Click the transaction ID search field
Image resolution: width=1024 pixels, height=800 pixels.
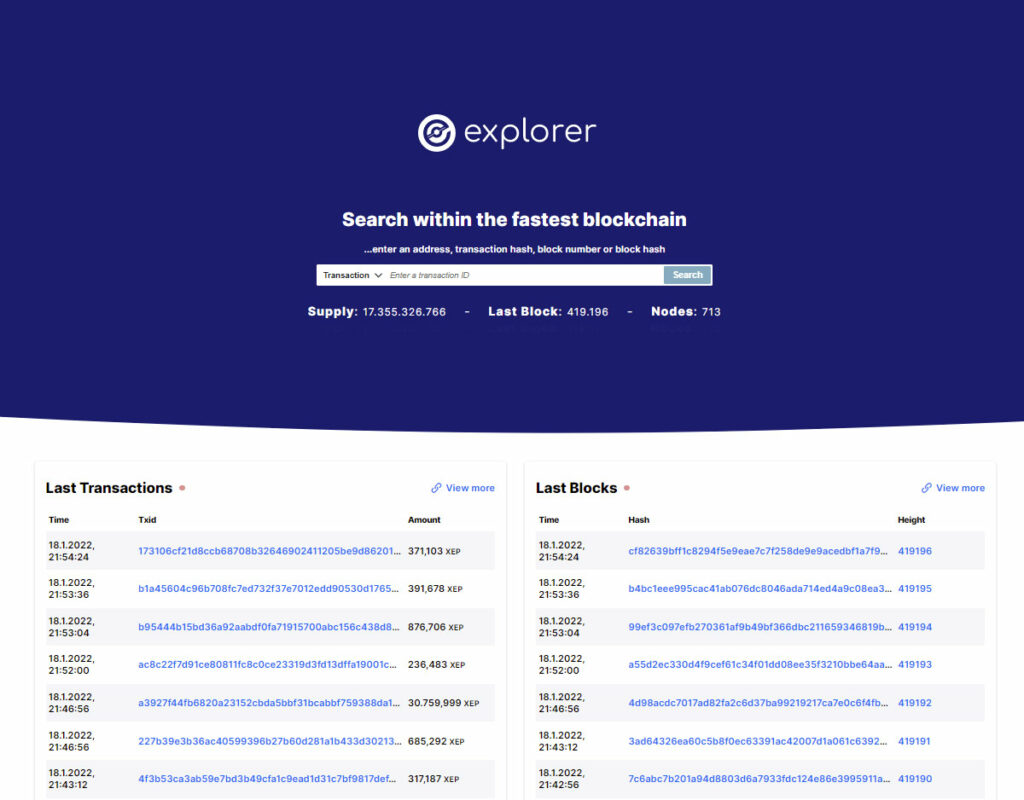click(x=523, y=275)
